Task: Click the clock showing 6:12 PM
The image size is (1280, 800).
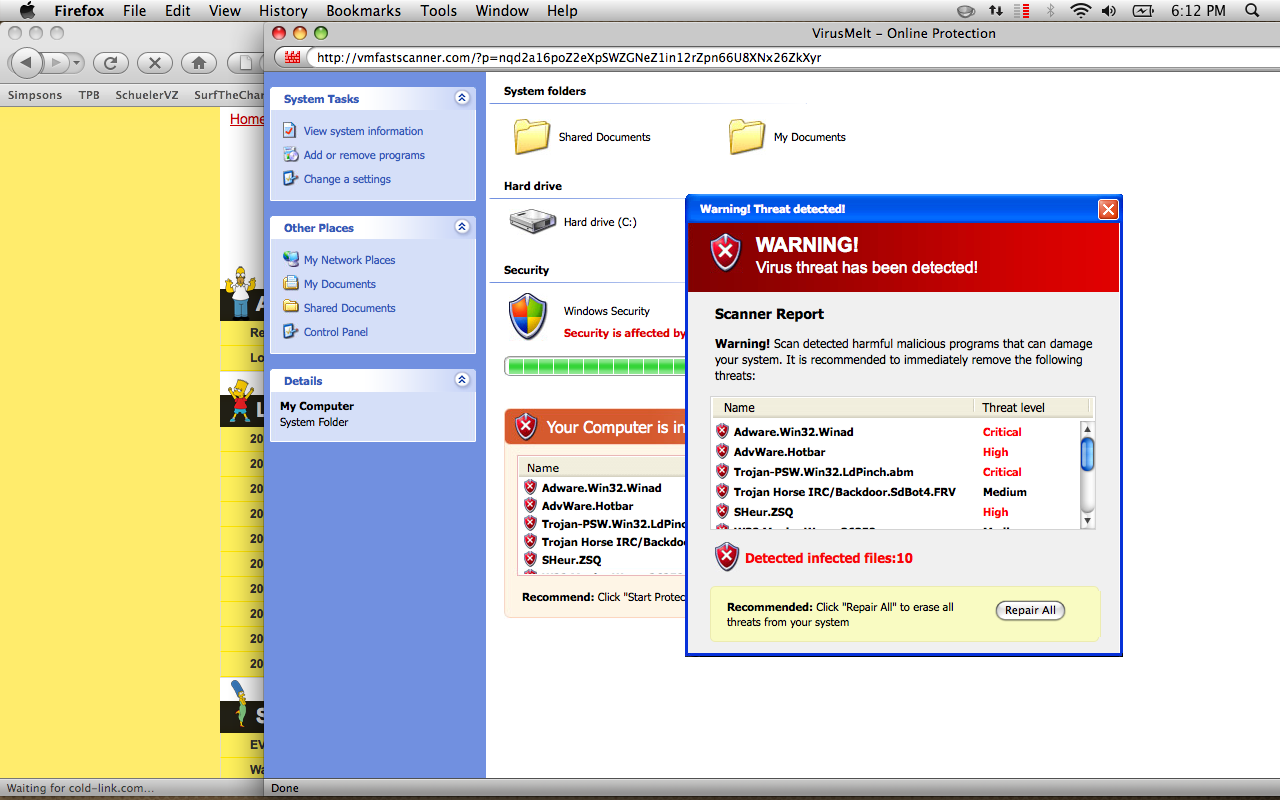Action: click(1198, 11)
